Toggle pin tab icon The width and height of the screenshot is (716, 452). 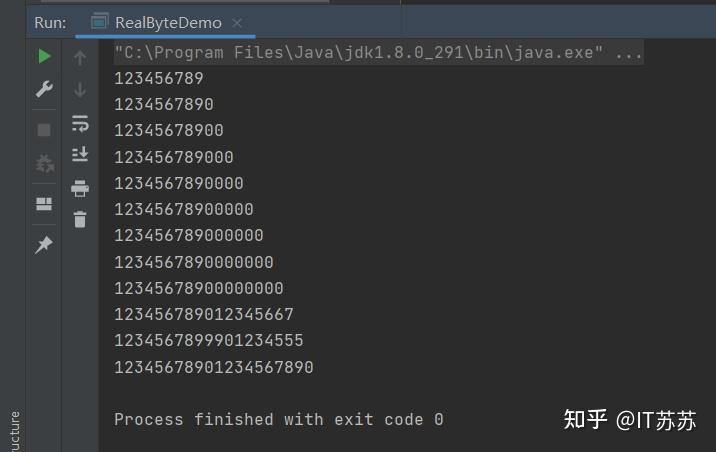tap(44, 245)
